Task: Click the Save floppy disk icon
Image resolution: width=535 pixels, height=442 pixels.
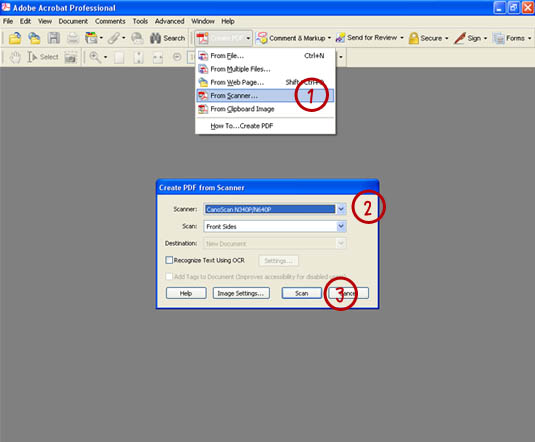Action: pyautogui.click(x=54, y=38)
